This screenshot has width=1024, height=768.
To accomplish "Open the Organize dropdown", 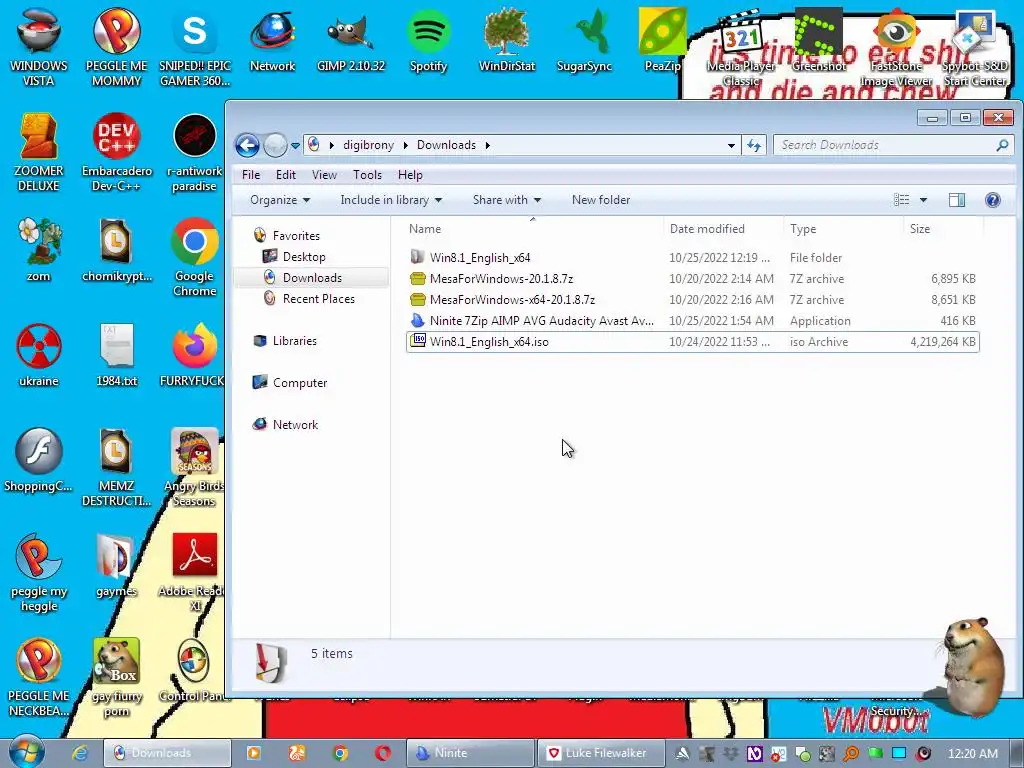I will pos(280,200).
